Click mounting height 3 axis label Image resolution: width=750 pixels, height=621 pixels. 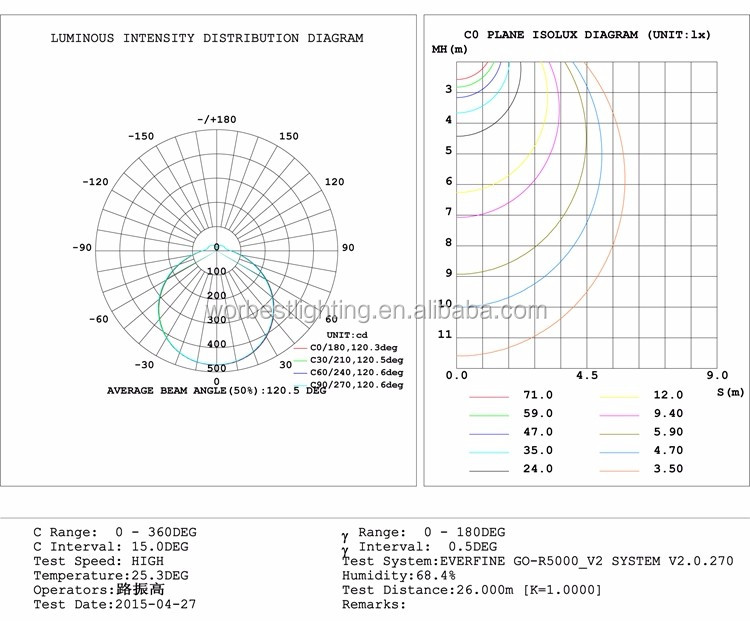[449, 89]
